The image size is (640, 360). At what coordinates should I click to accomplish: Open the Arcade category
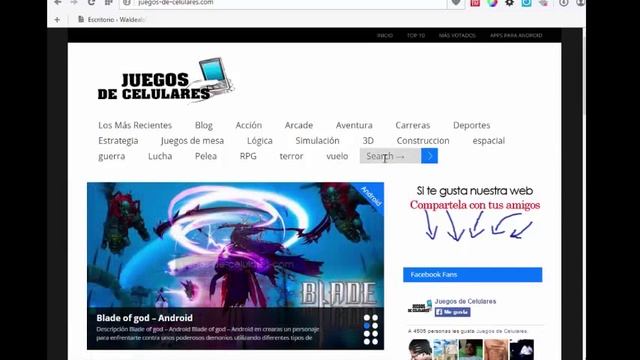tap(299, 125)
